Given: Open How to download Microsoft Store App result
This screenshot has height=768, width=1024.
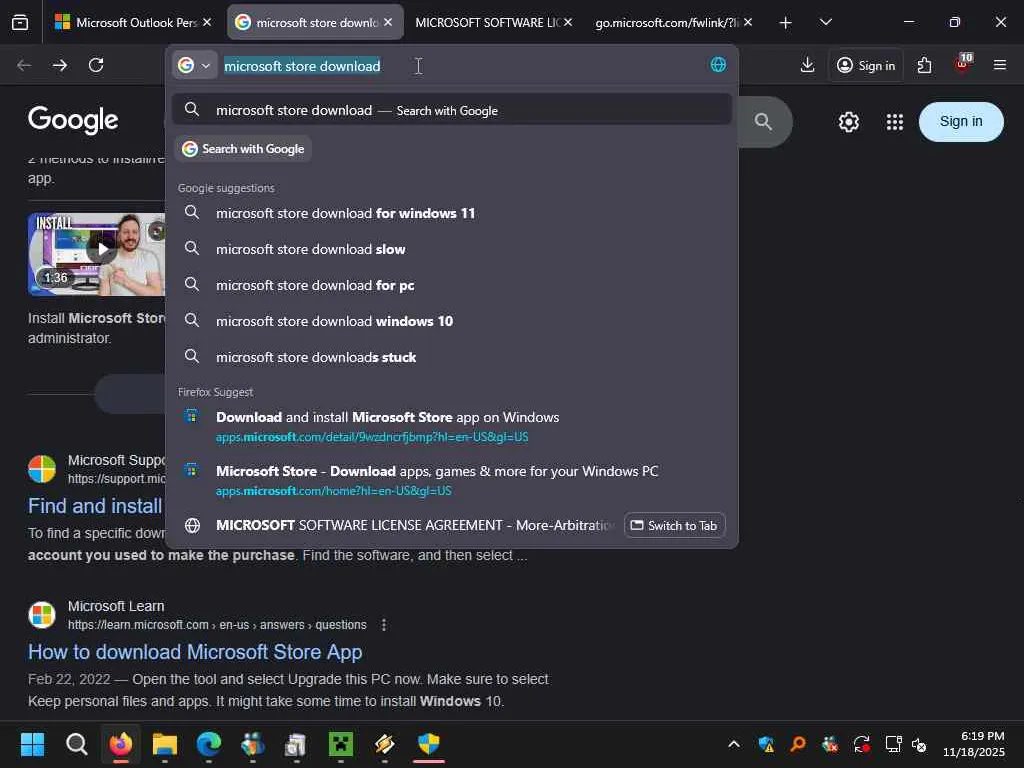Looking at the screenshot, I should click(195, 652).
